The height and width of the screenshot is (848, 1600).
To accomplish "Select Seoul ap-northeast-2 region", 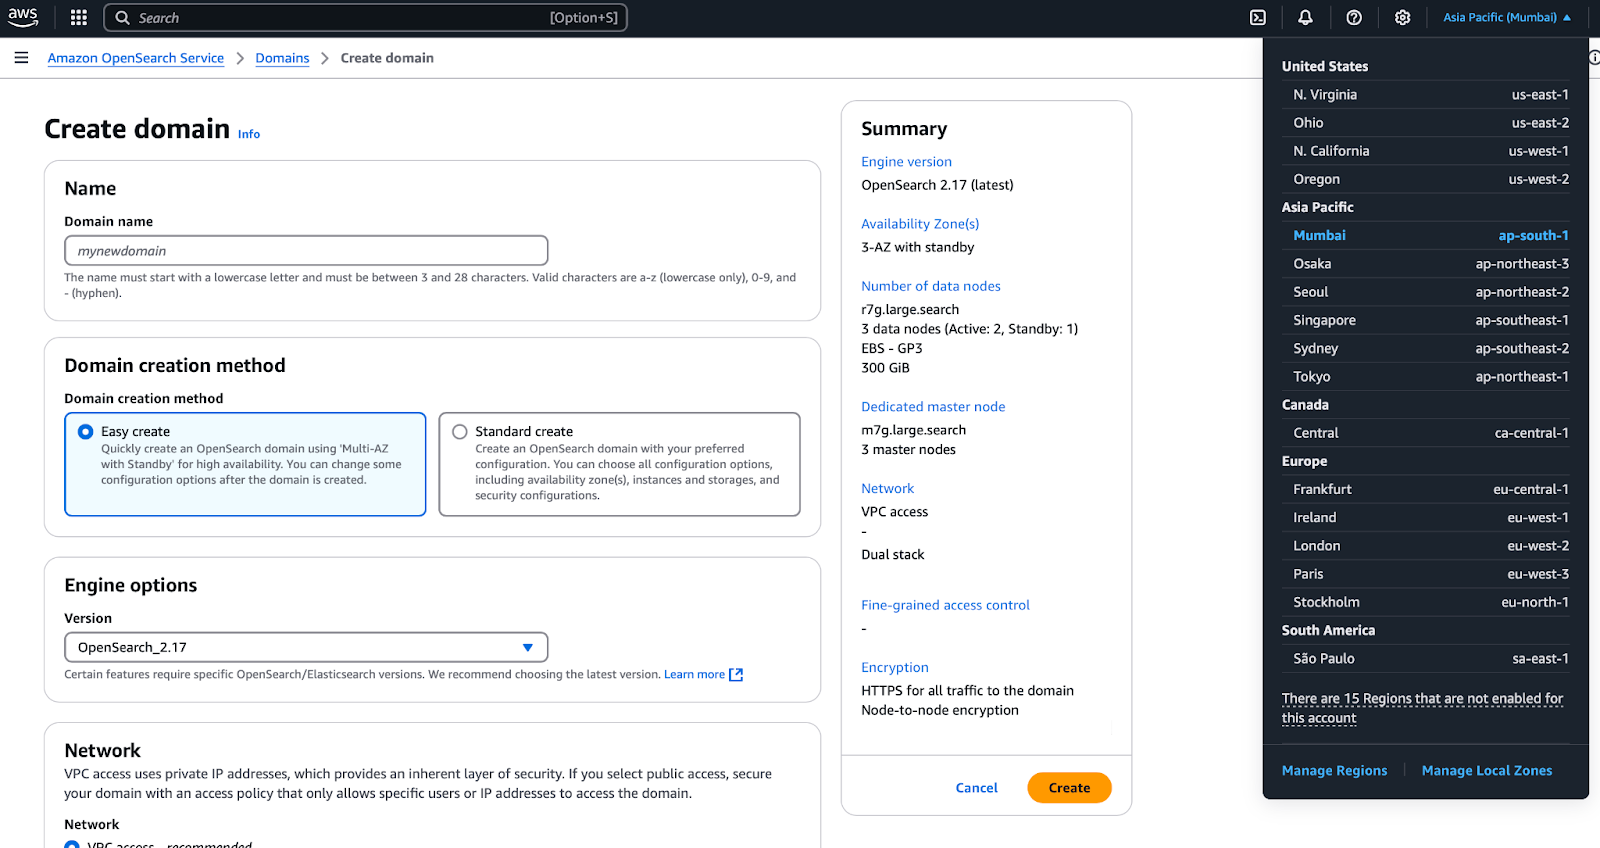I will [x=1430, y=292].
